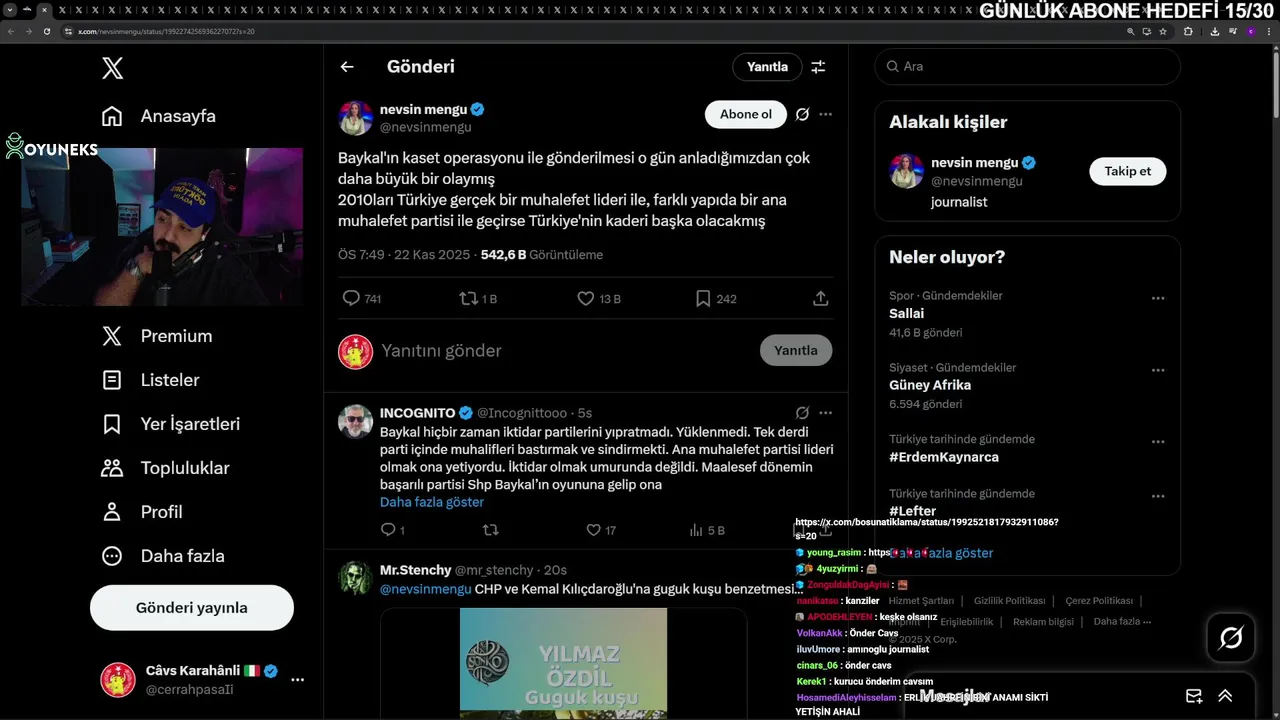
Task: Open floating Grok button
Action: pos(1231,637)
